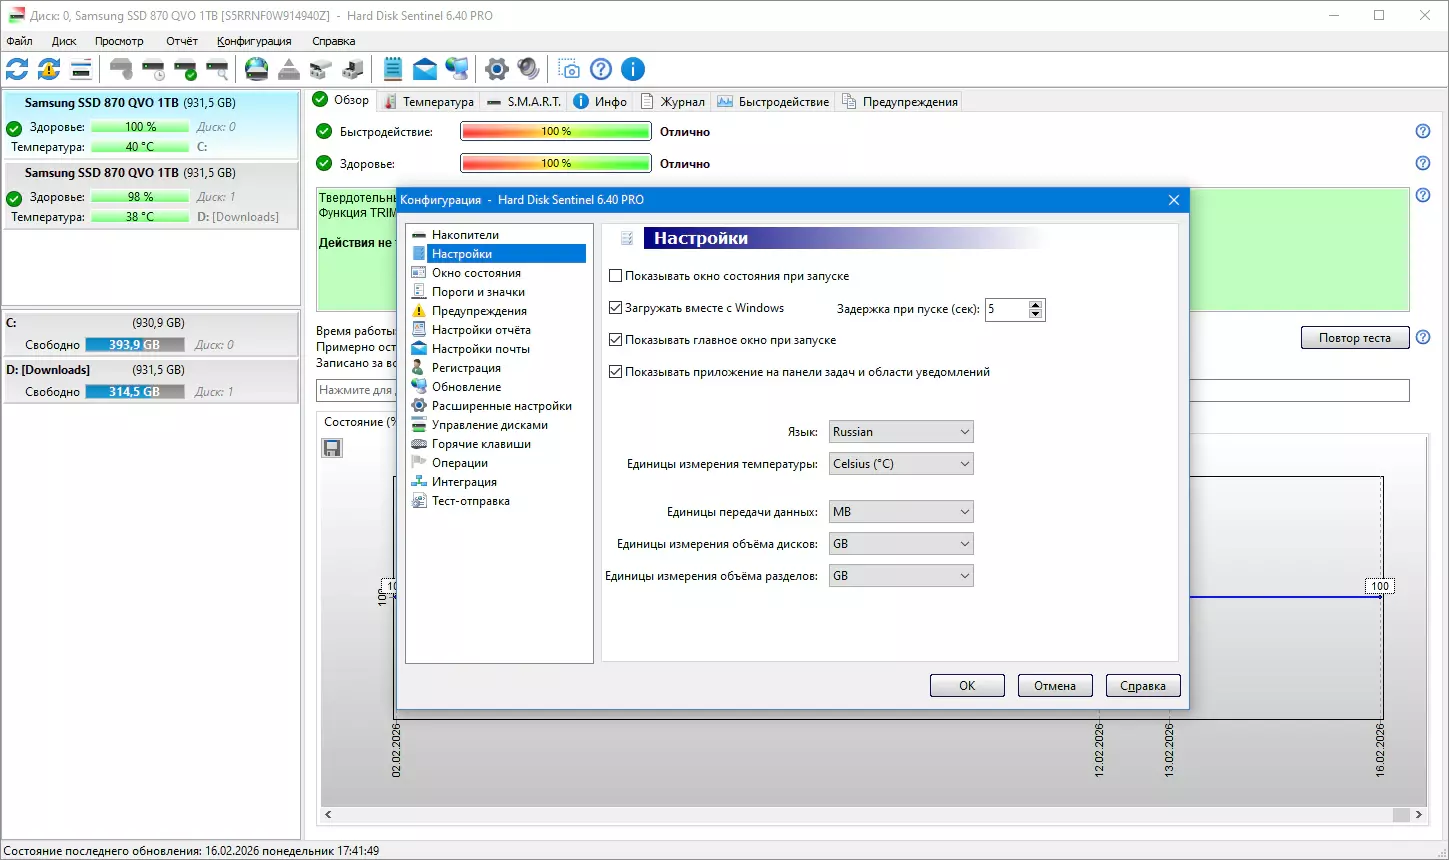Open the Язык dropdown showing Russian
1449x860 pixels.
900,432
